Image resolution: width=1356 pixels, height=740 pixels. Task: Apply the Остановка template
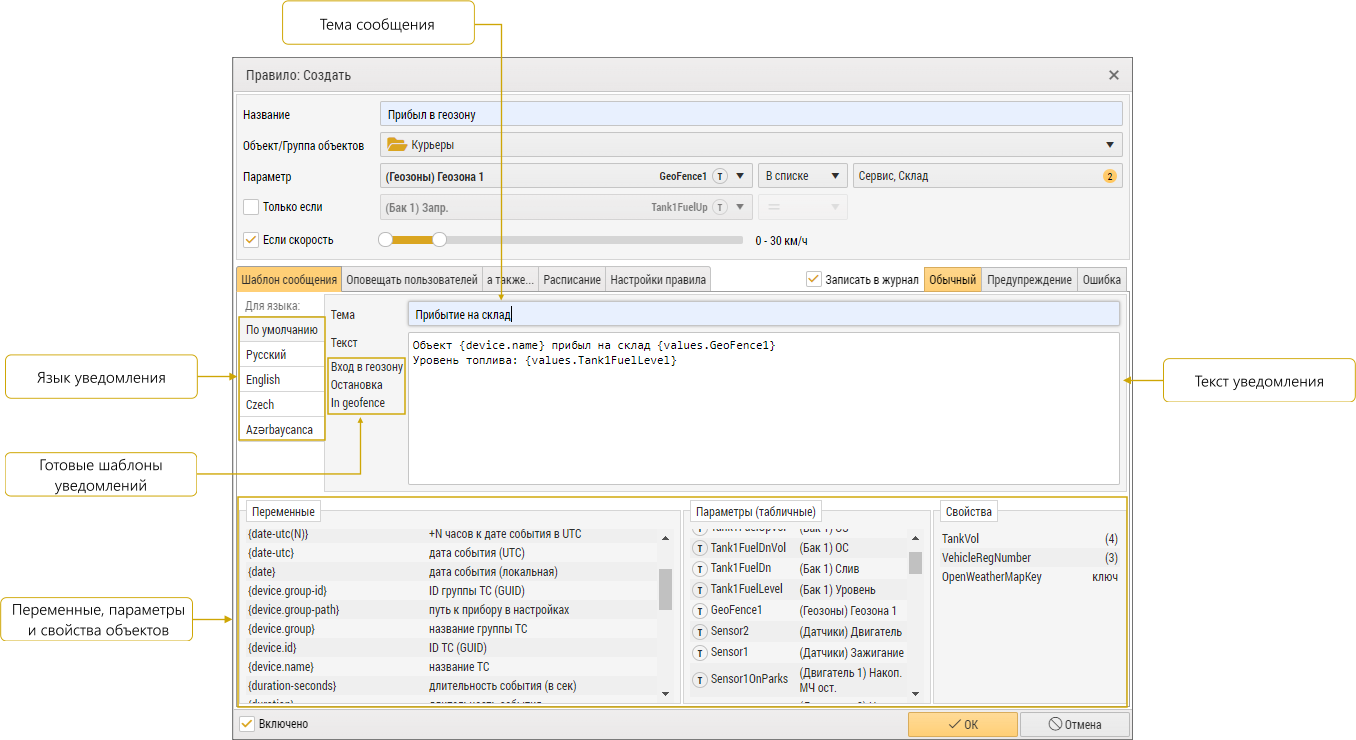[x=356, y=385]
